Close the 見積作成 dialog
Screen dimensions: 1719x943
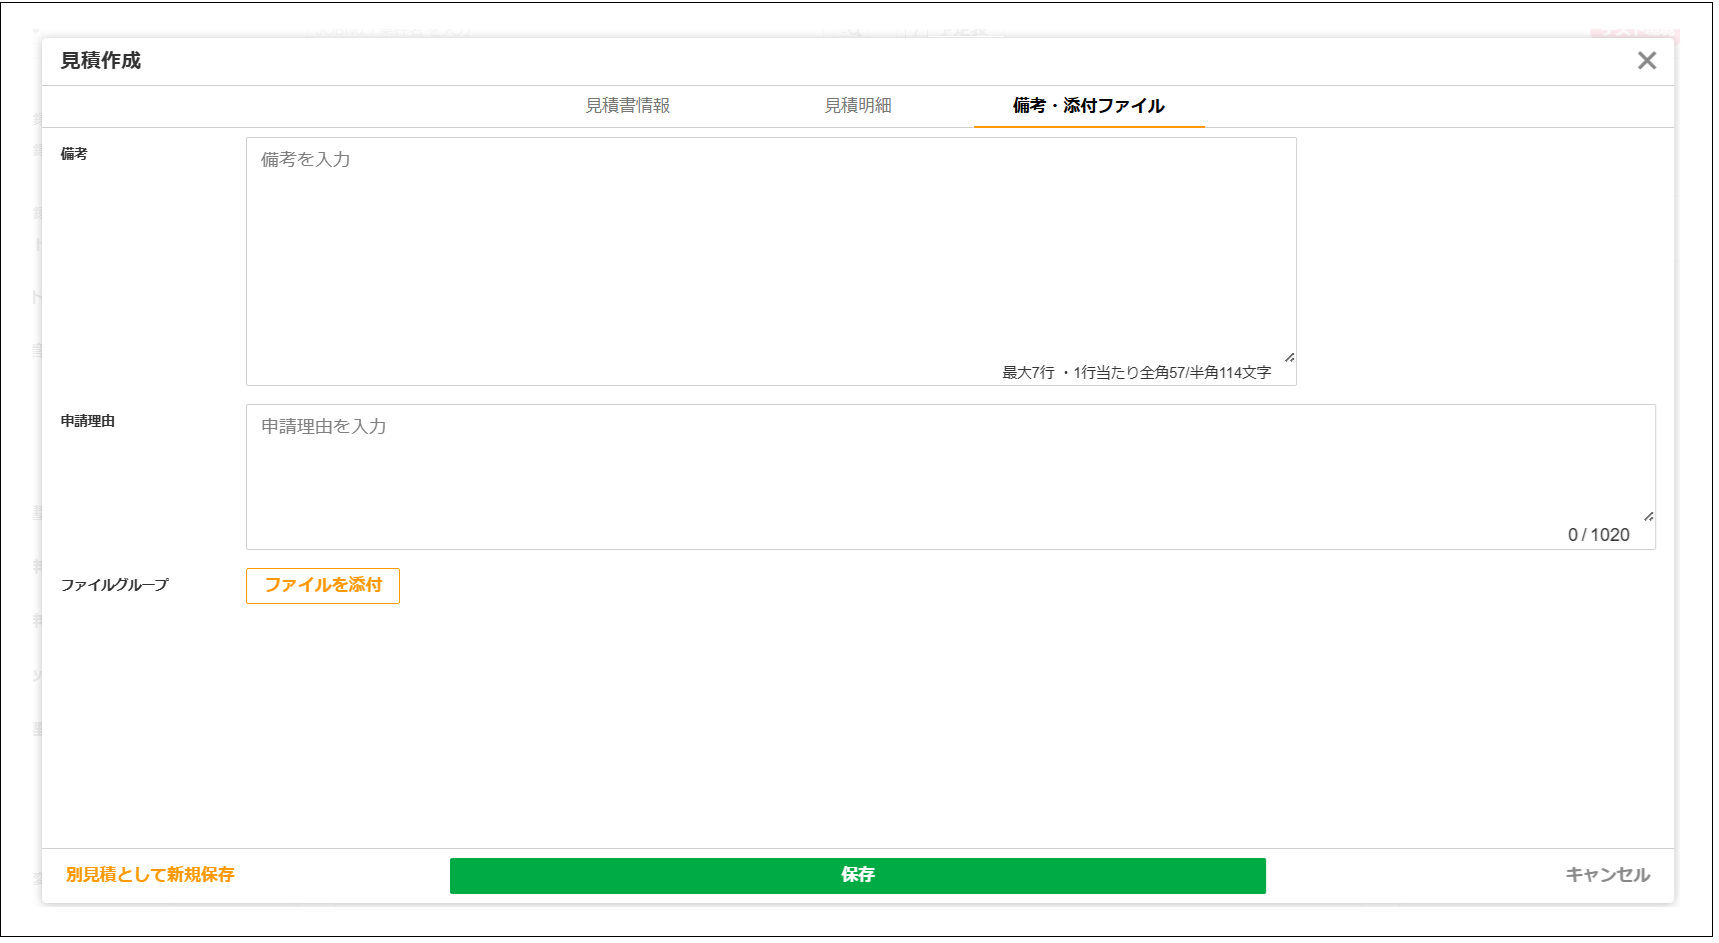(1647, 60)
